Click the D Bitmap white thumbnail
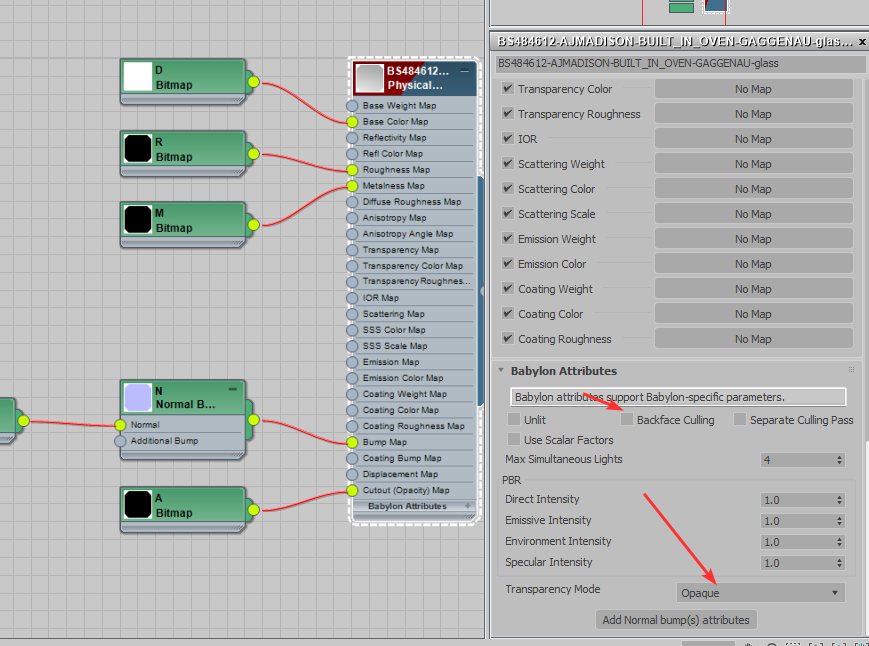Screen dimensions: 869x646 click(137, 76)
